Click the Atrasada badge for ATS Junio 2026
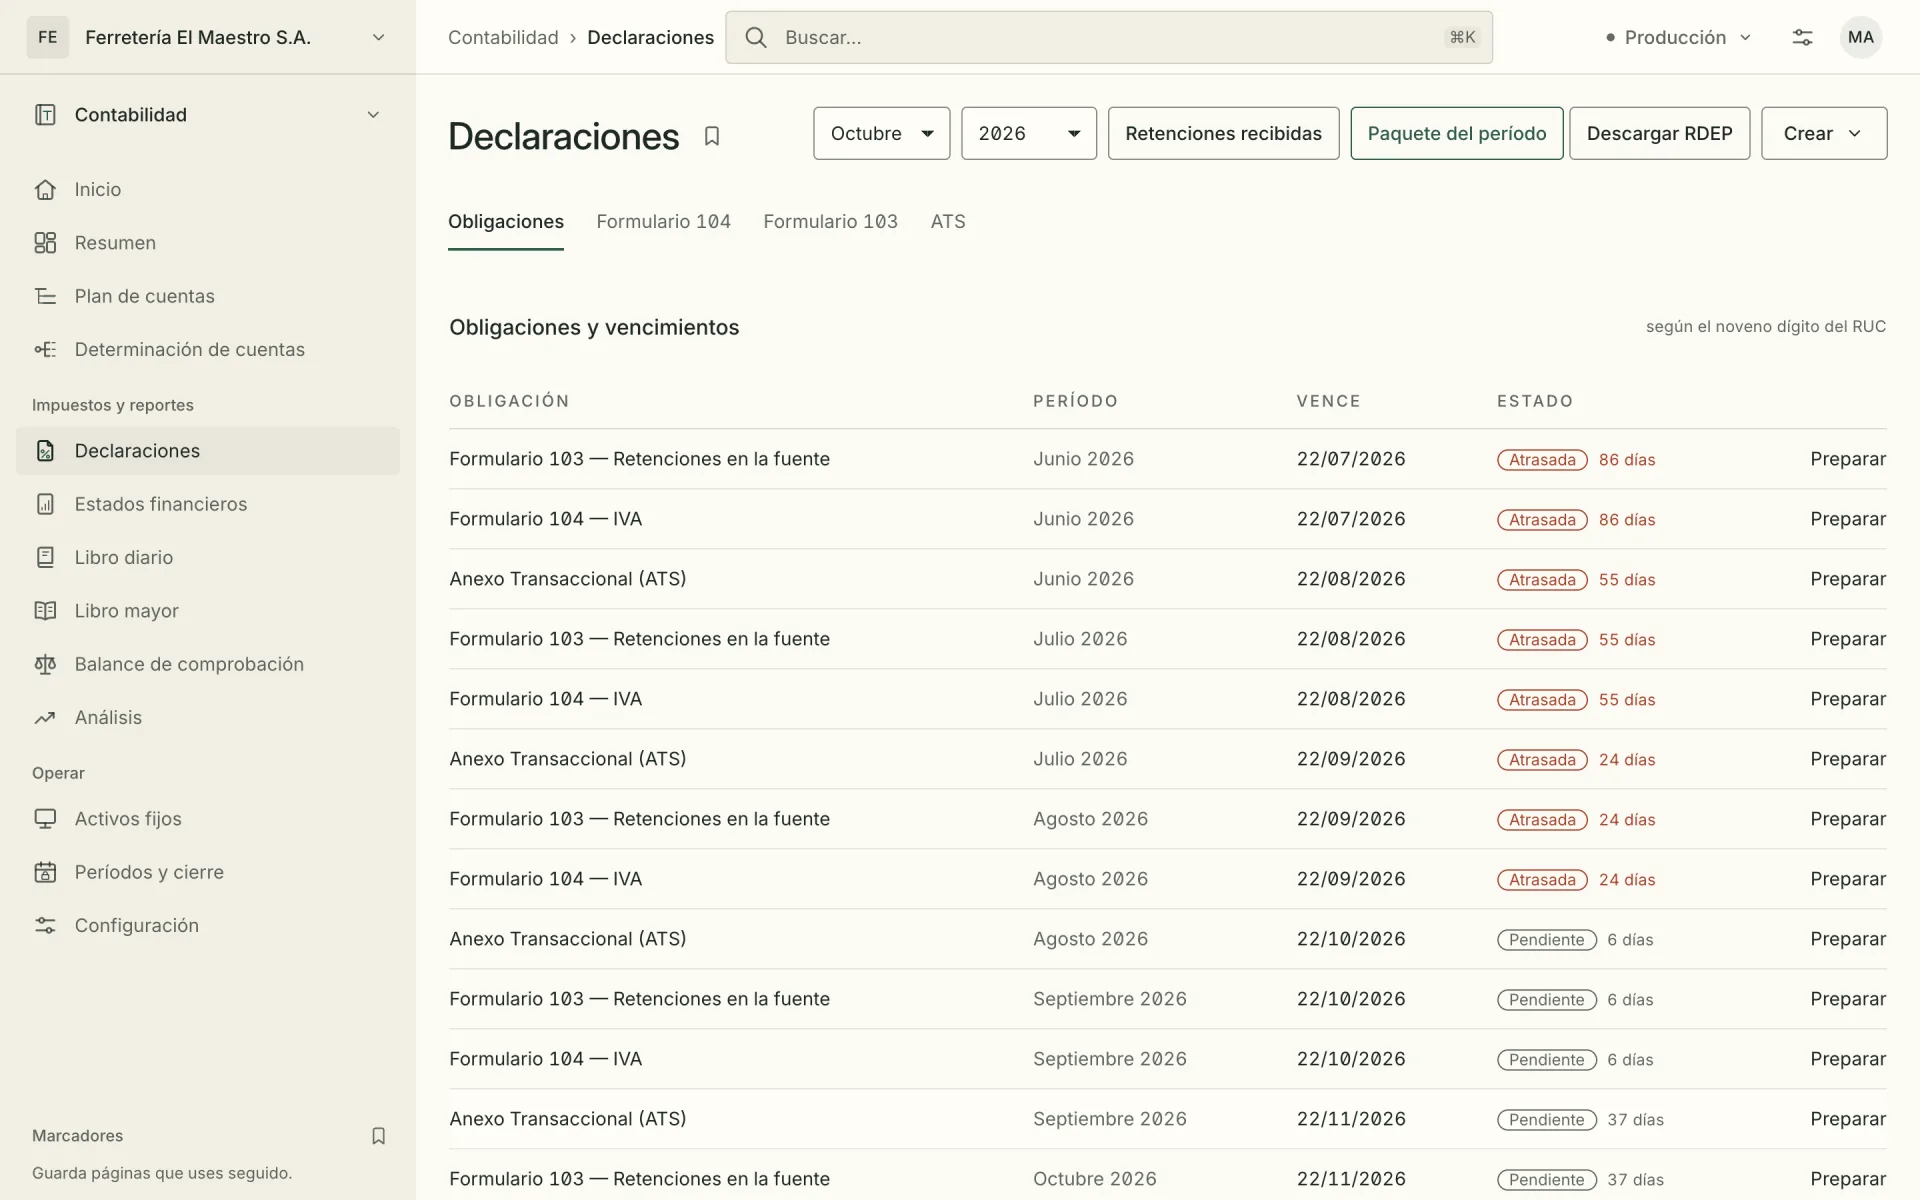The image size is (1920, 1200). pyautogui.click(x=1542, y=580)
